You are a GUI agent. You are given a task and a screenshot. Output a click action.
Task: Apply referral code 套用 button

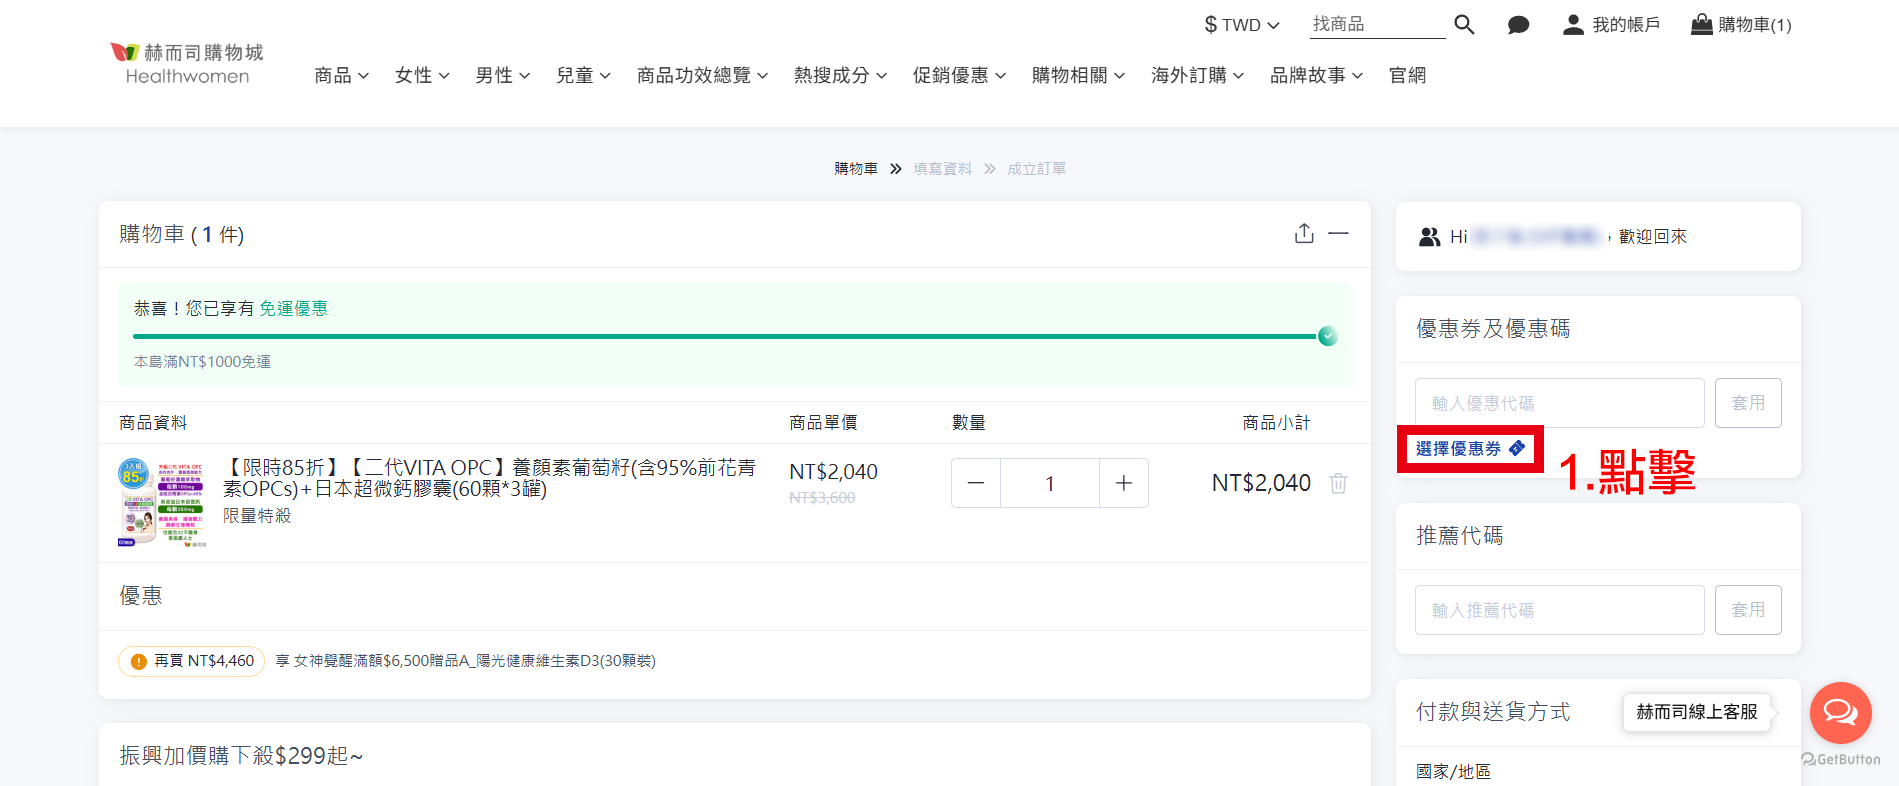1748,610
